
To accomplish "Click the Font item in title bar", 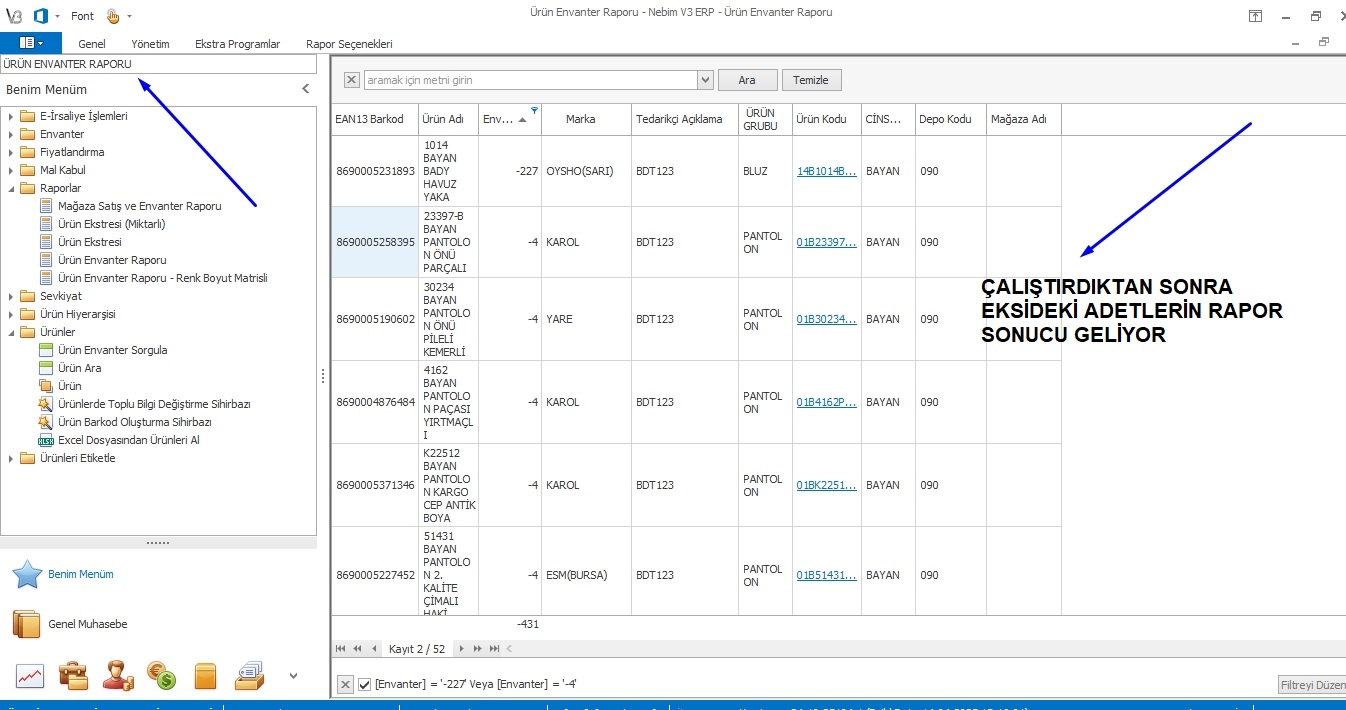I will (82, 16).
